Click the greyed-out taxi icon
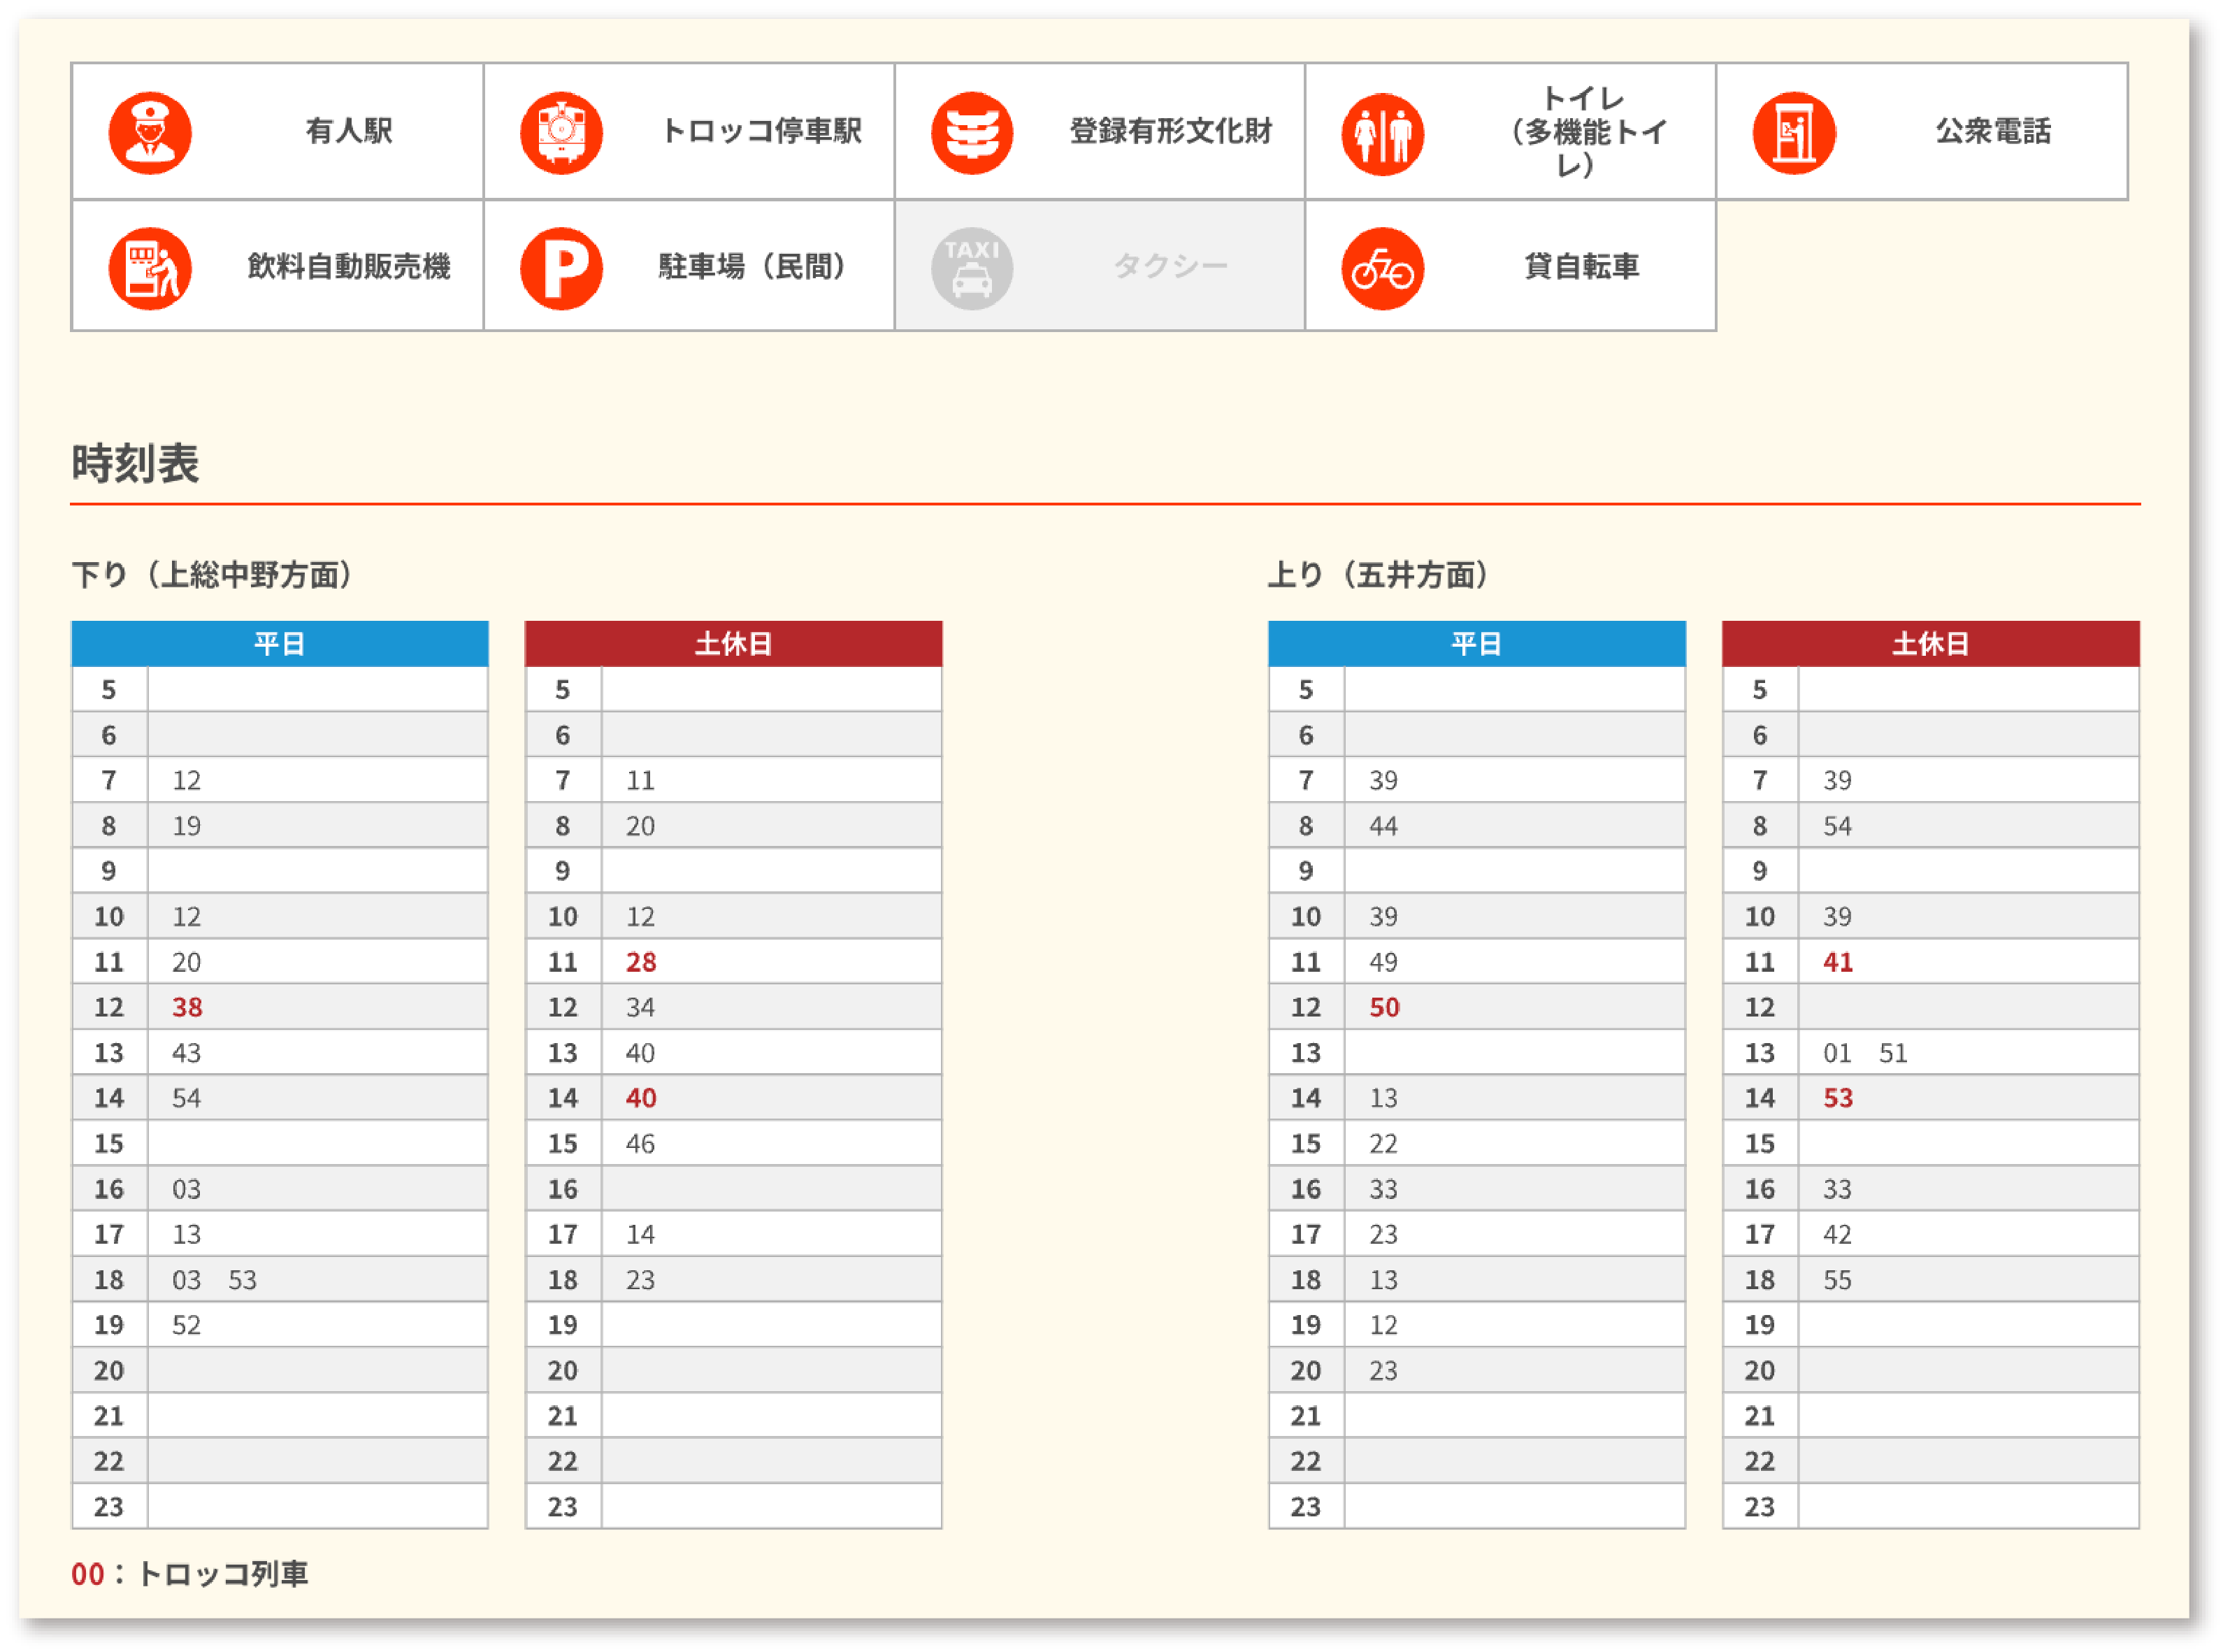This screenshot has height=1652, width=2223. [x=971, y=268]
